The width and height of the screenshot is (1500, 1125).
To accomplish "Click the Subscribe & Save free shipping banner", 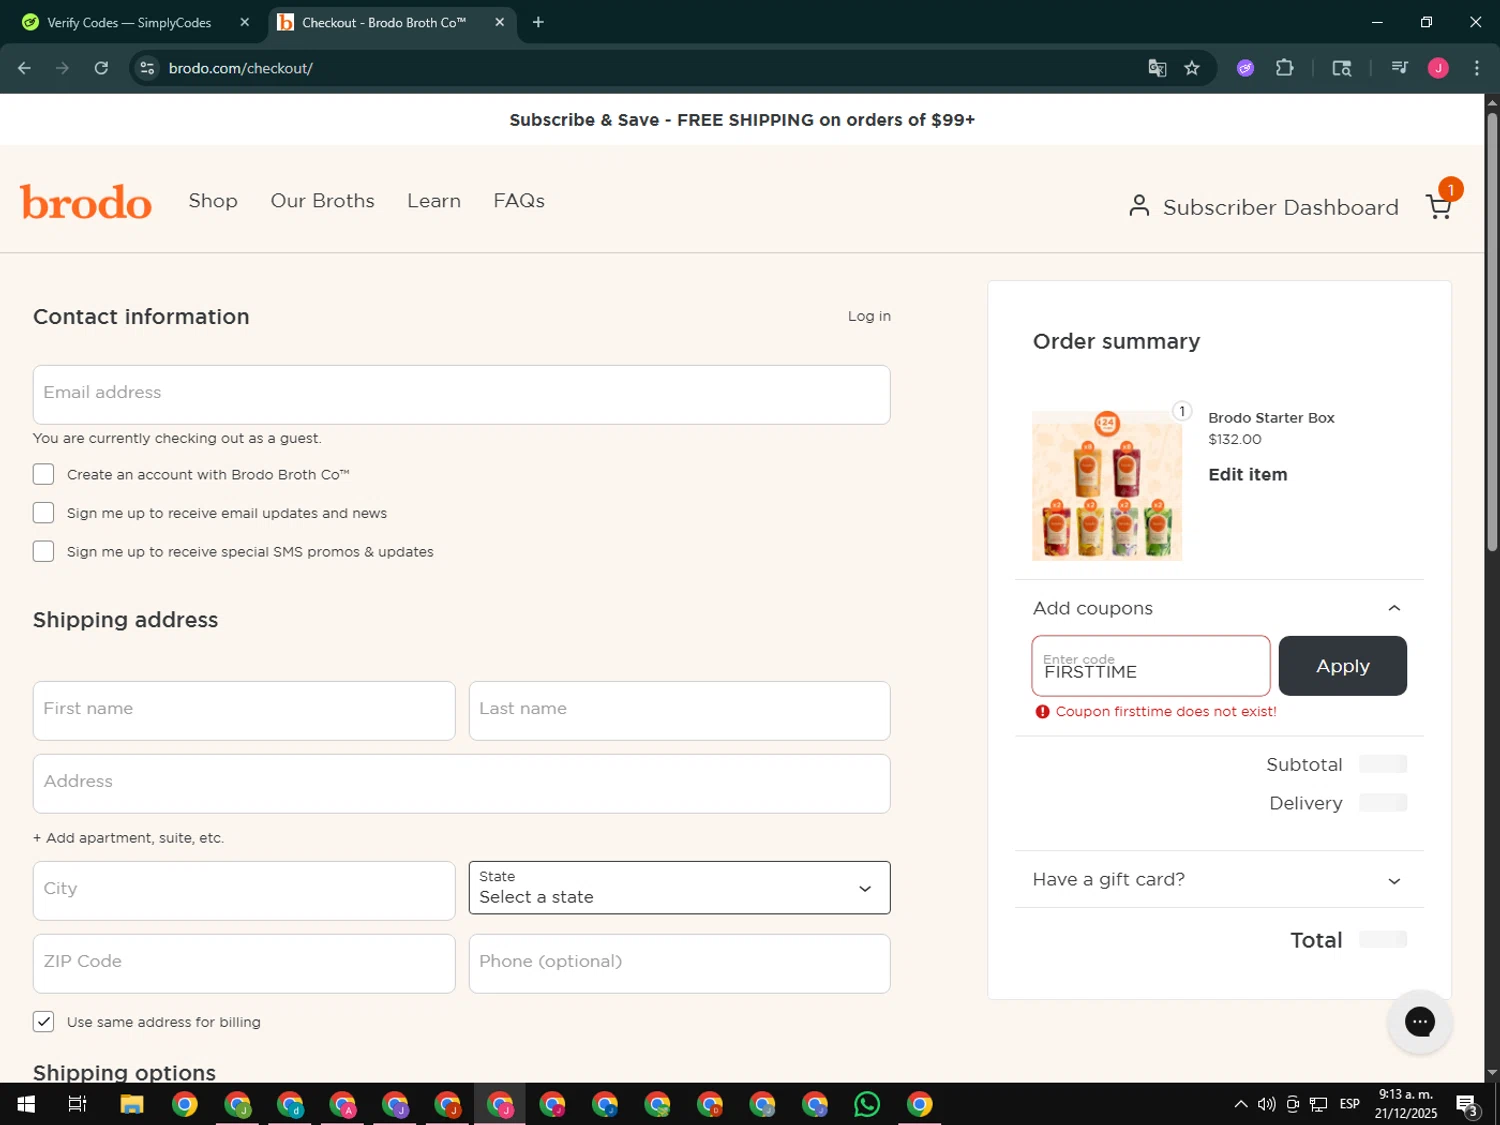I will click(x=742, y=120).
